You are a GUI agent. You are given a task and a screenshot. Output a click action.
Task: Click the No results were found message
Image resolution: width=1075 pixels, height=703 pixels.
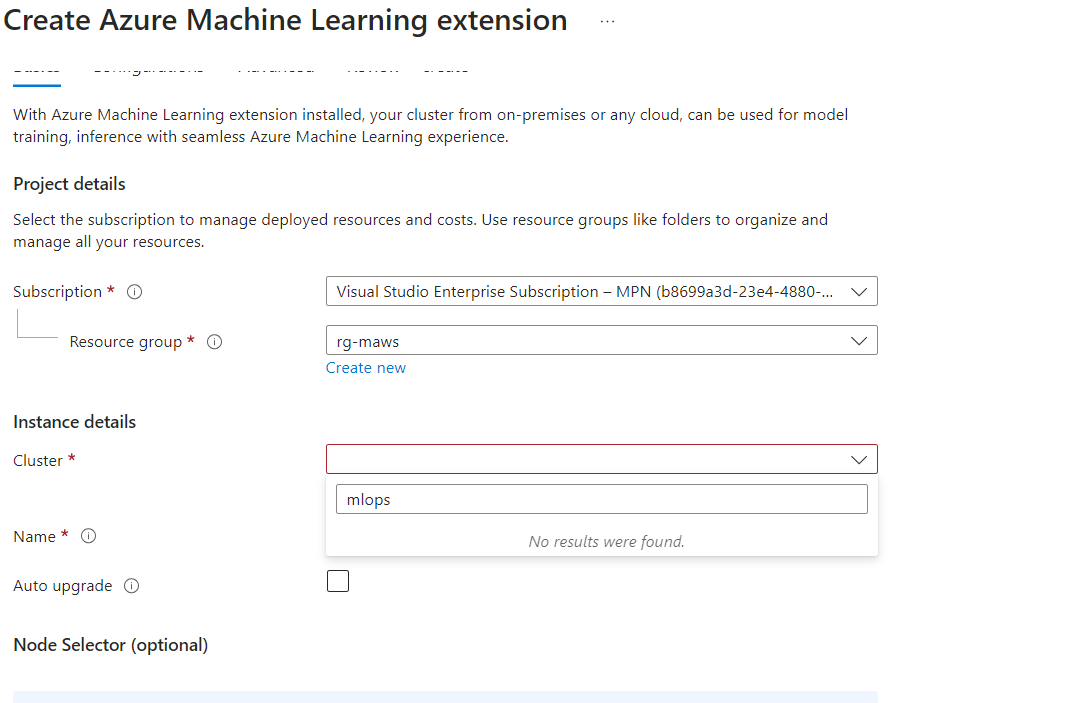[x=606, y=540]
